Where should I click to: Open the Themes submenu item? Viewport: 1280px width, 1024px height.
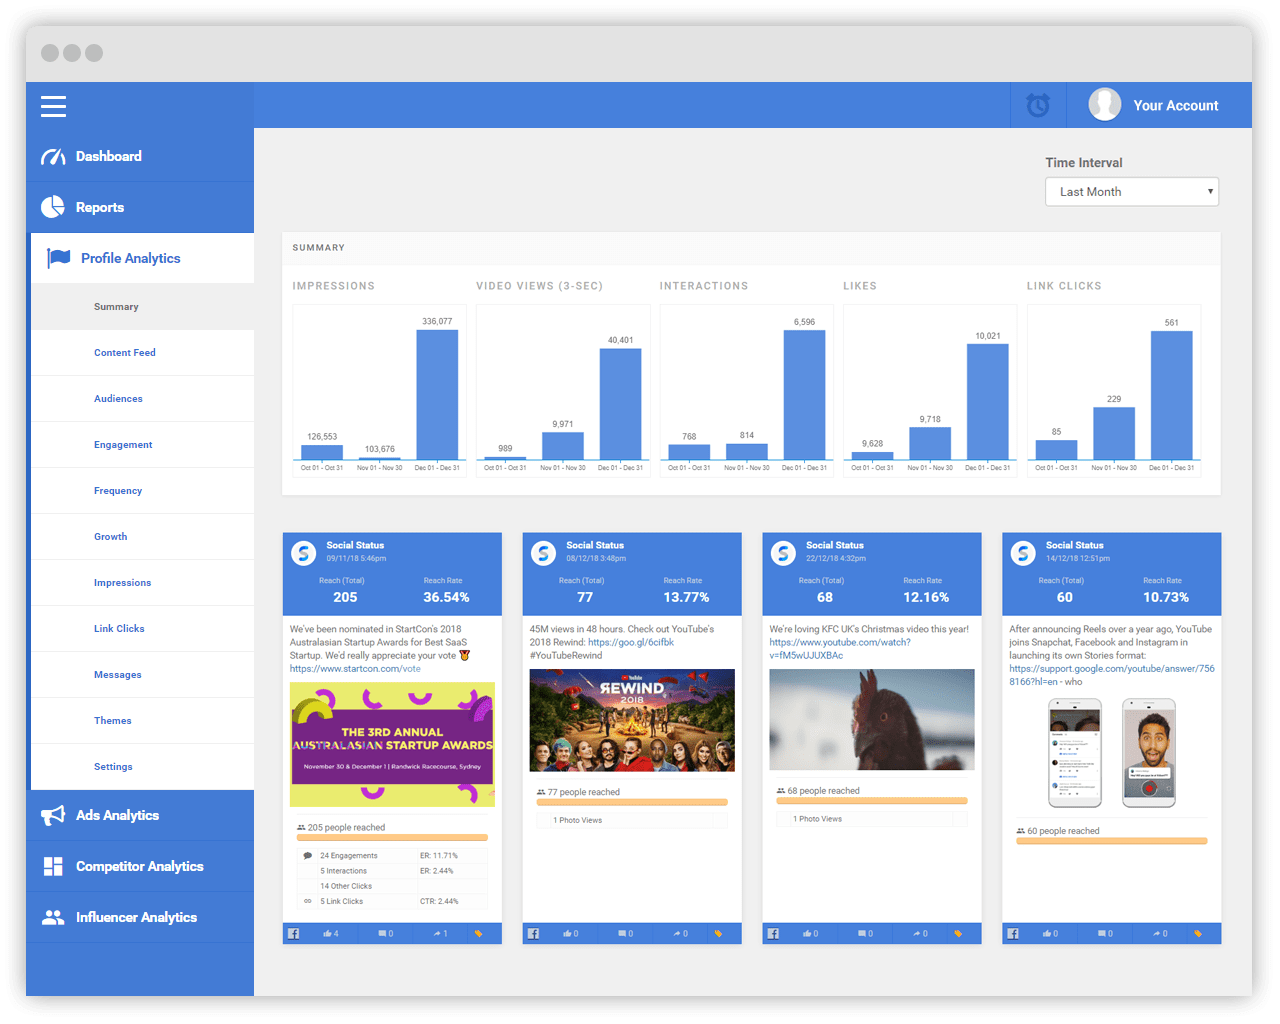click(x=142, y=721)
